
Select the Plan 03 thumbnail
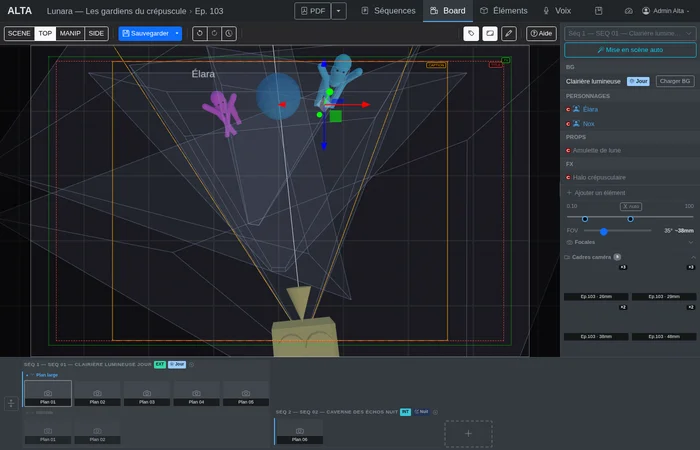[146, 393]
